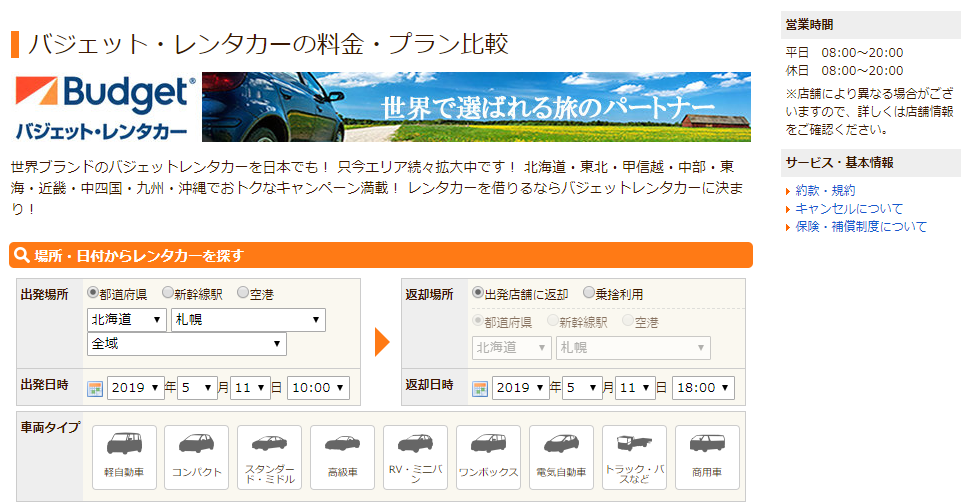Viewport: 961px width, 503px height.
Task: Select the 軽自動車 vehicle type icon
Action: 125,456
